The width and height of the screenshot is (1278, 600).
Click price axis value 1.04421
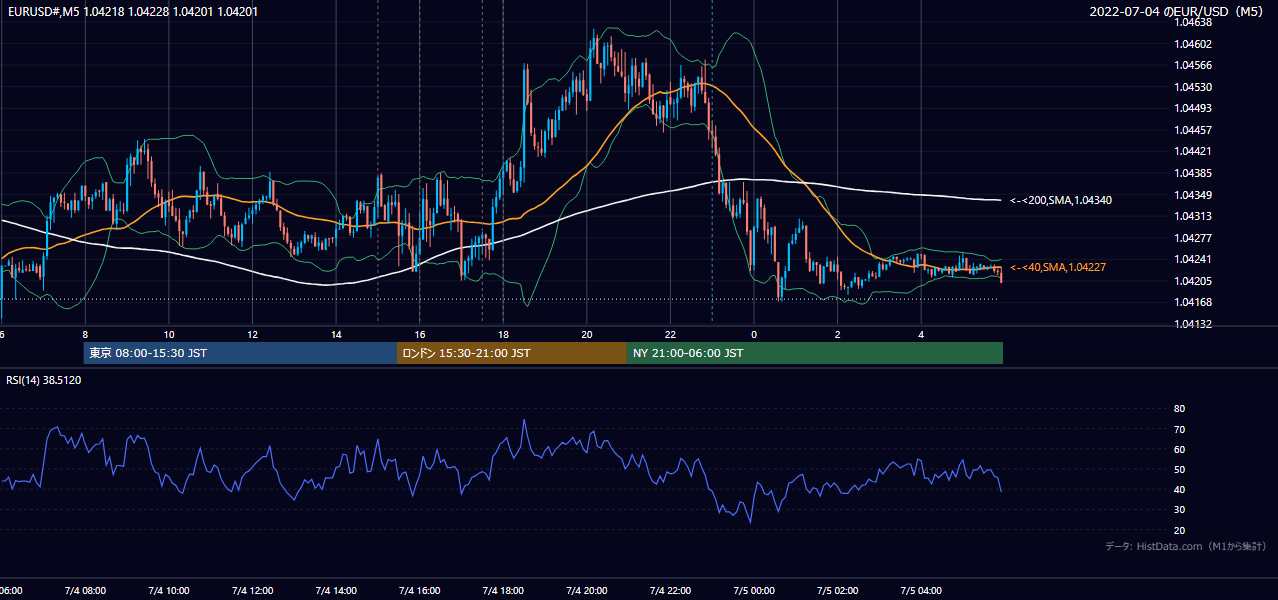1194,151
